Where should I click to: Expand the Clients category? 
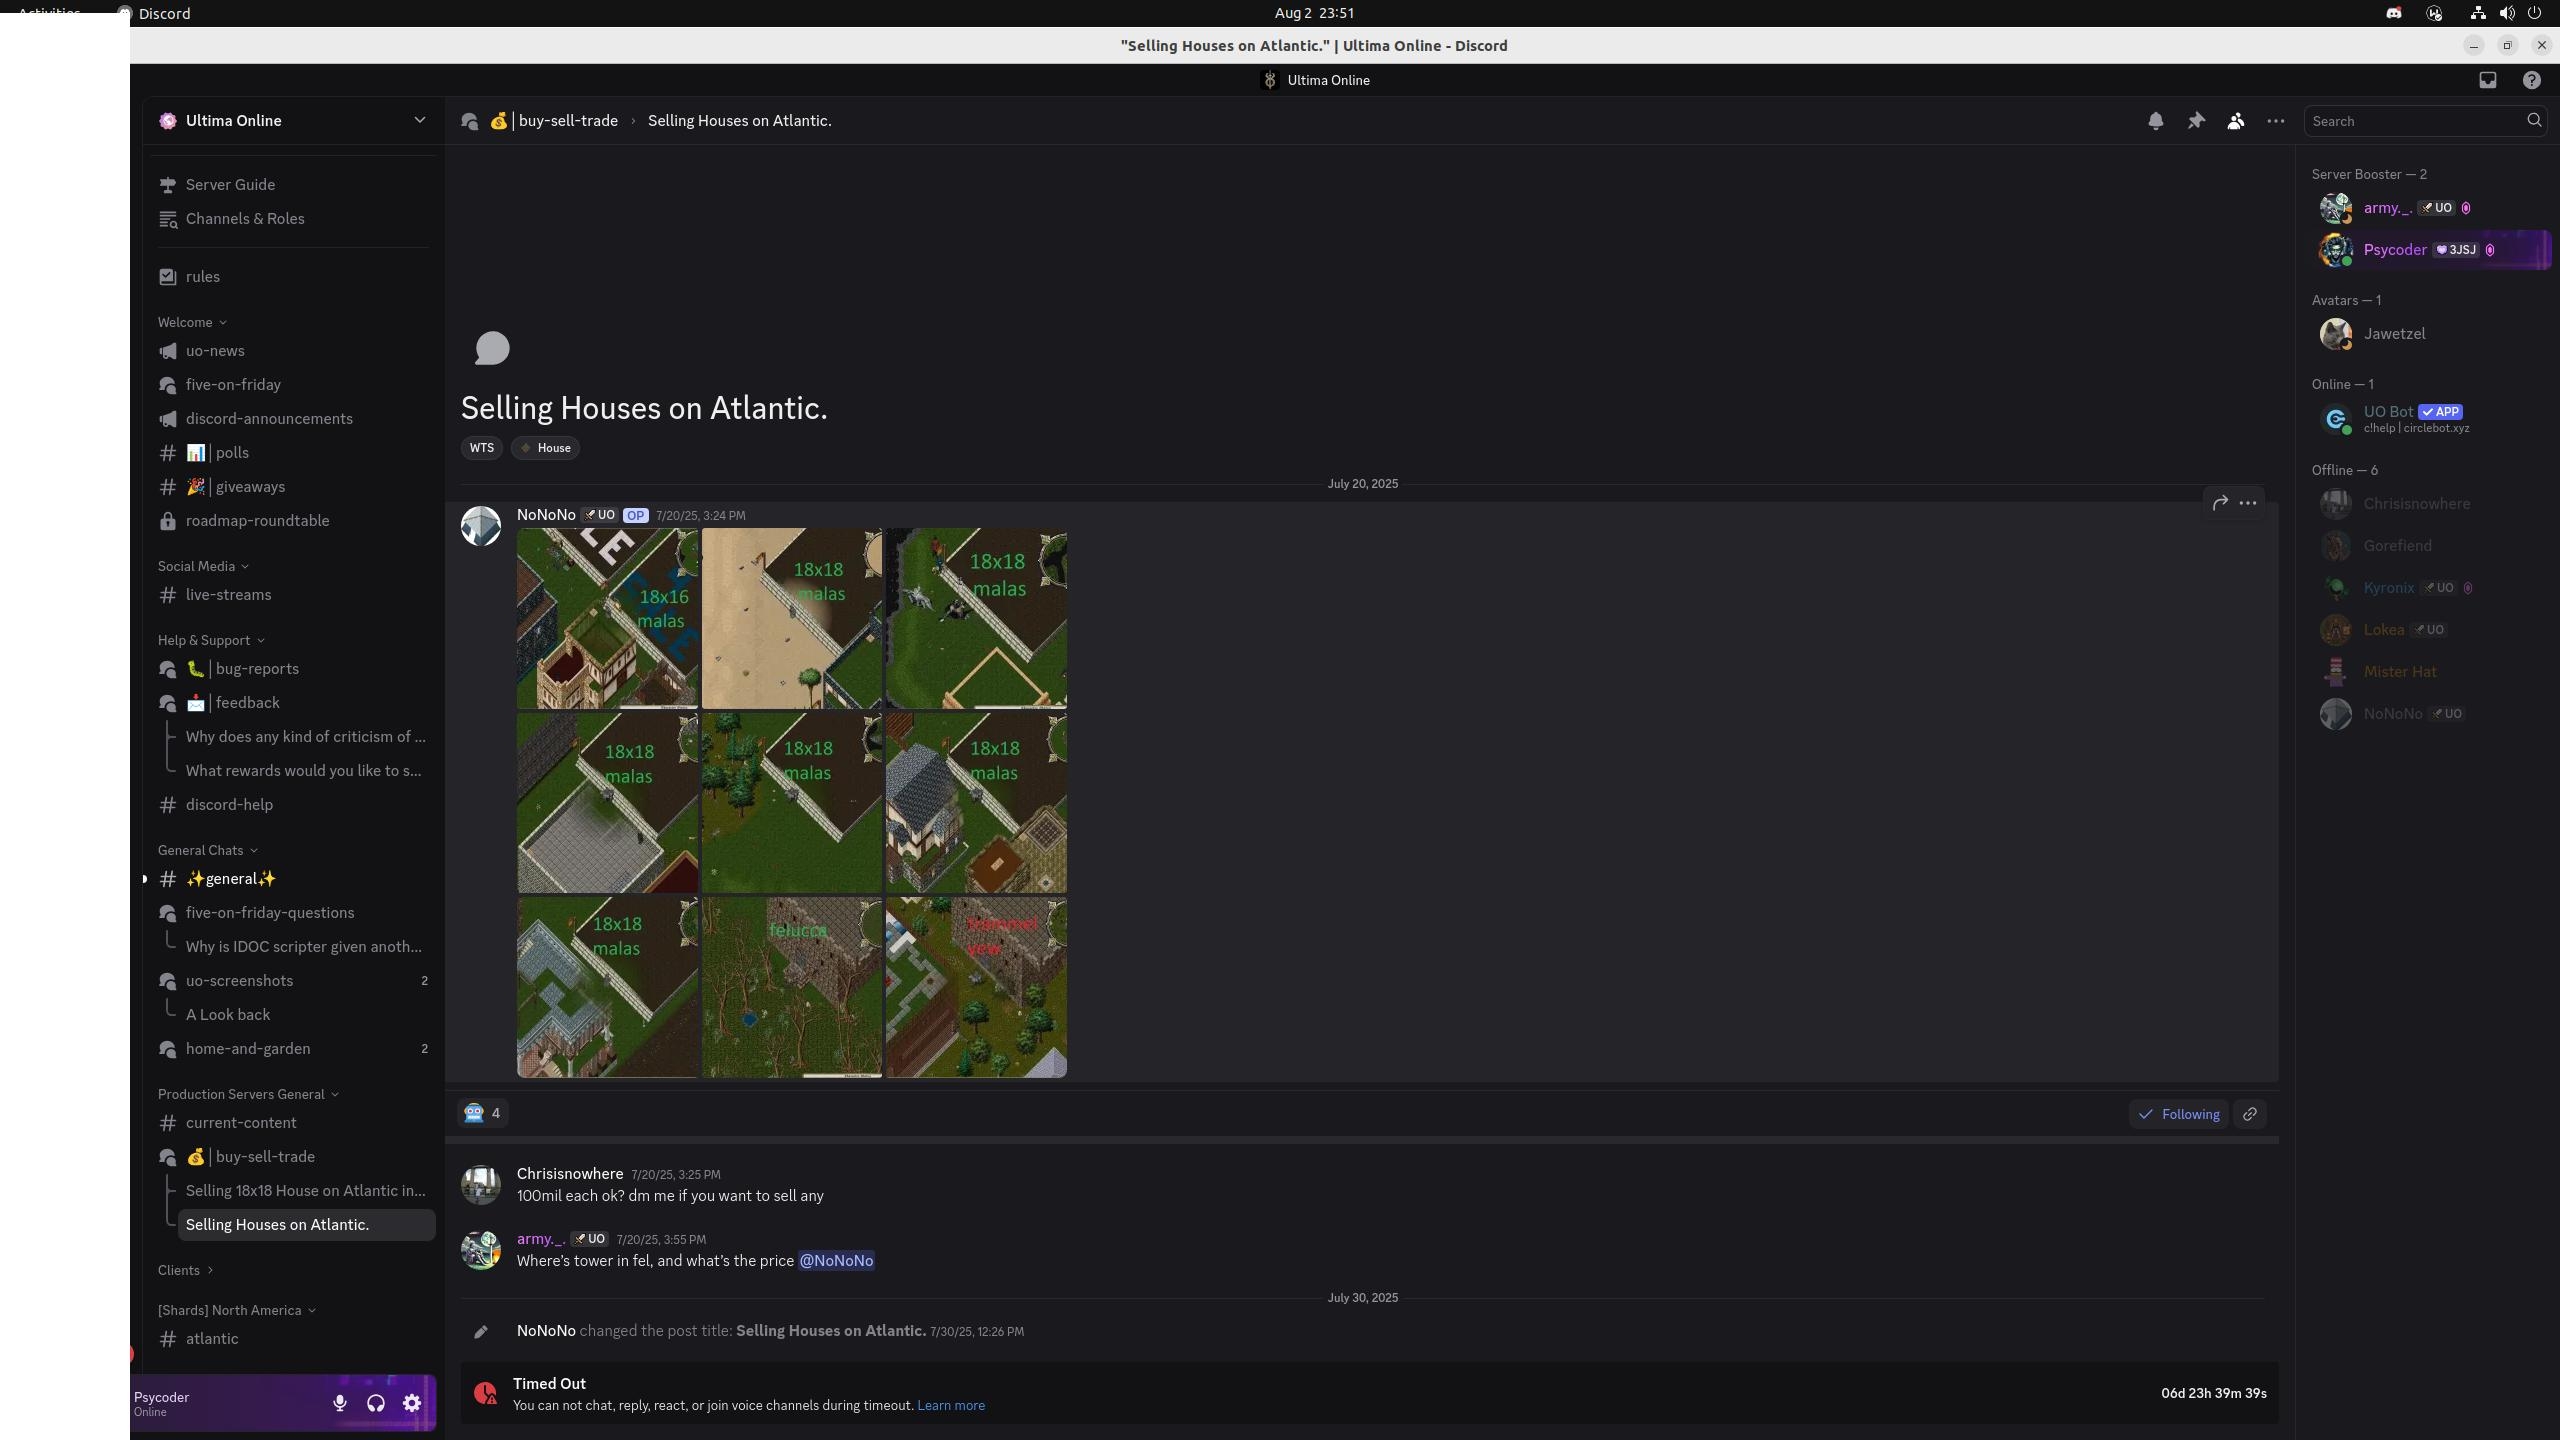(185, 1270)
